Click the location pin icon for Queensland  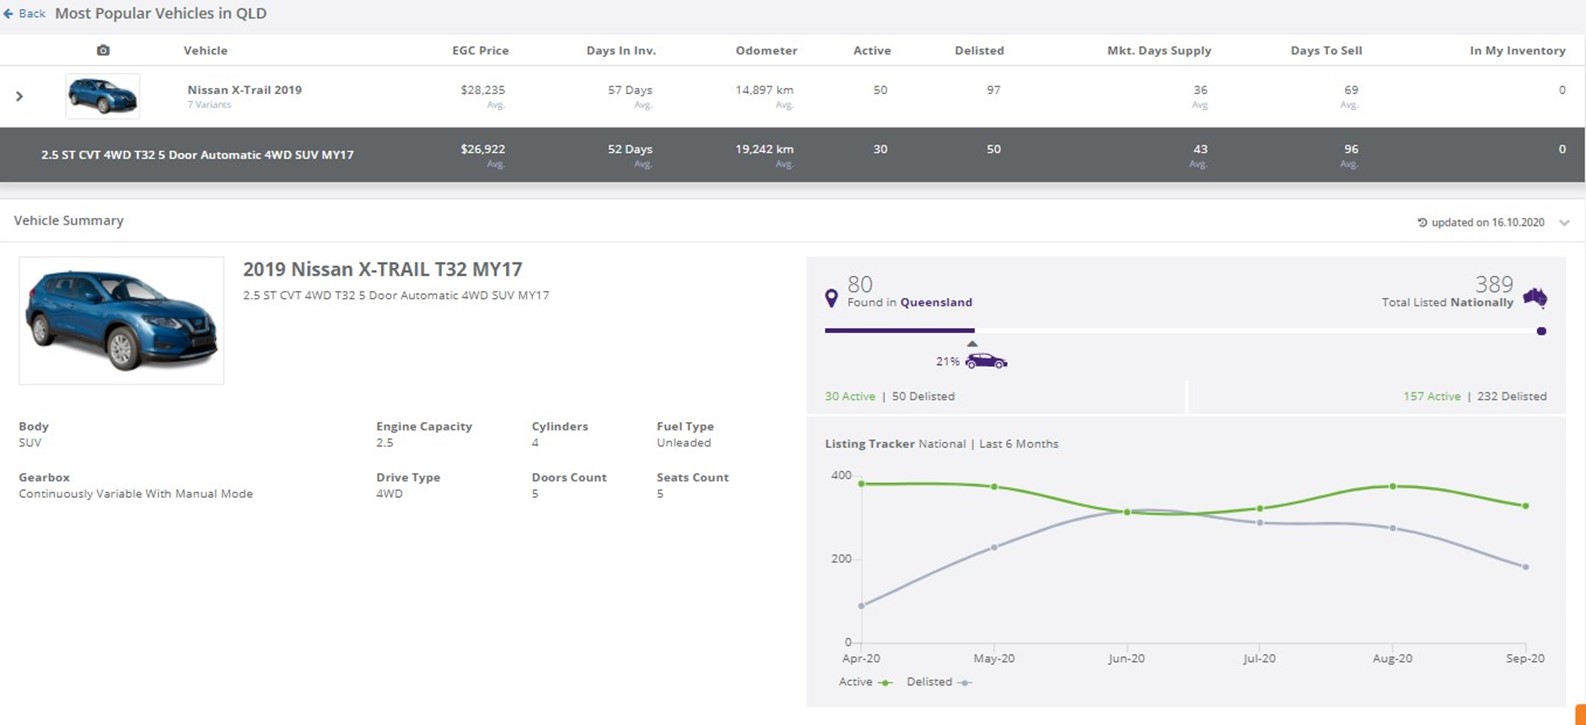[x=831, y=298]
